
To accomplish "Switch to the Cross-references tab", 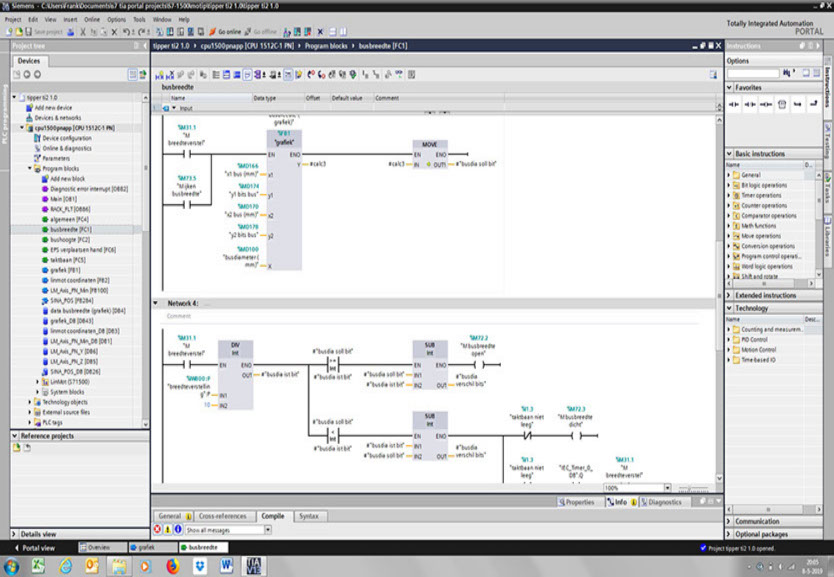I will click(x=222, y=516).
